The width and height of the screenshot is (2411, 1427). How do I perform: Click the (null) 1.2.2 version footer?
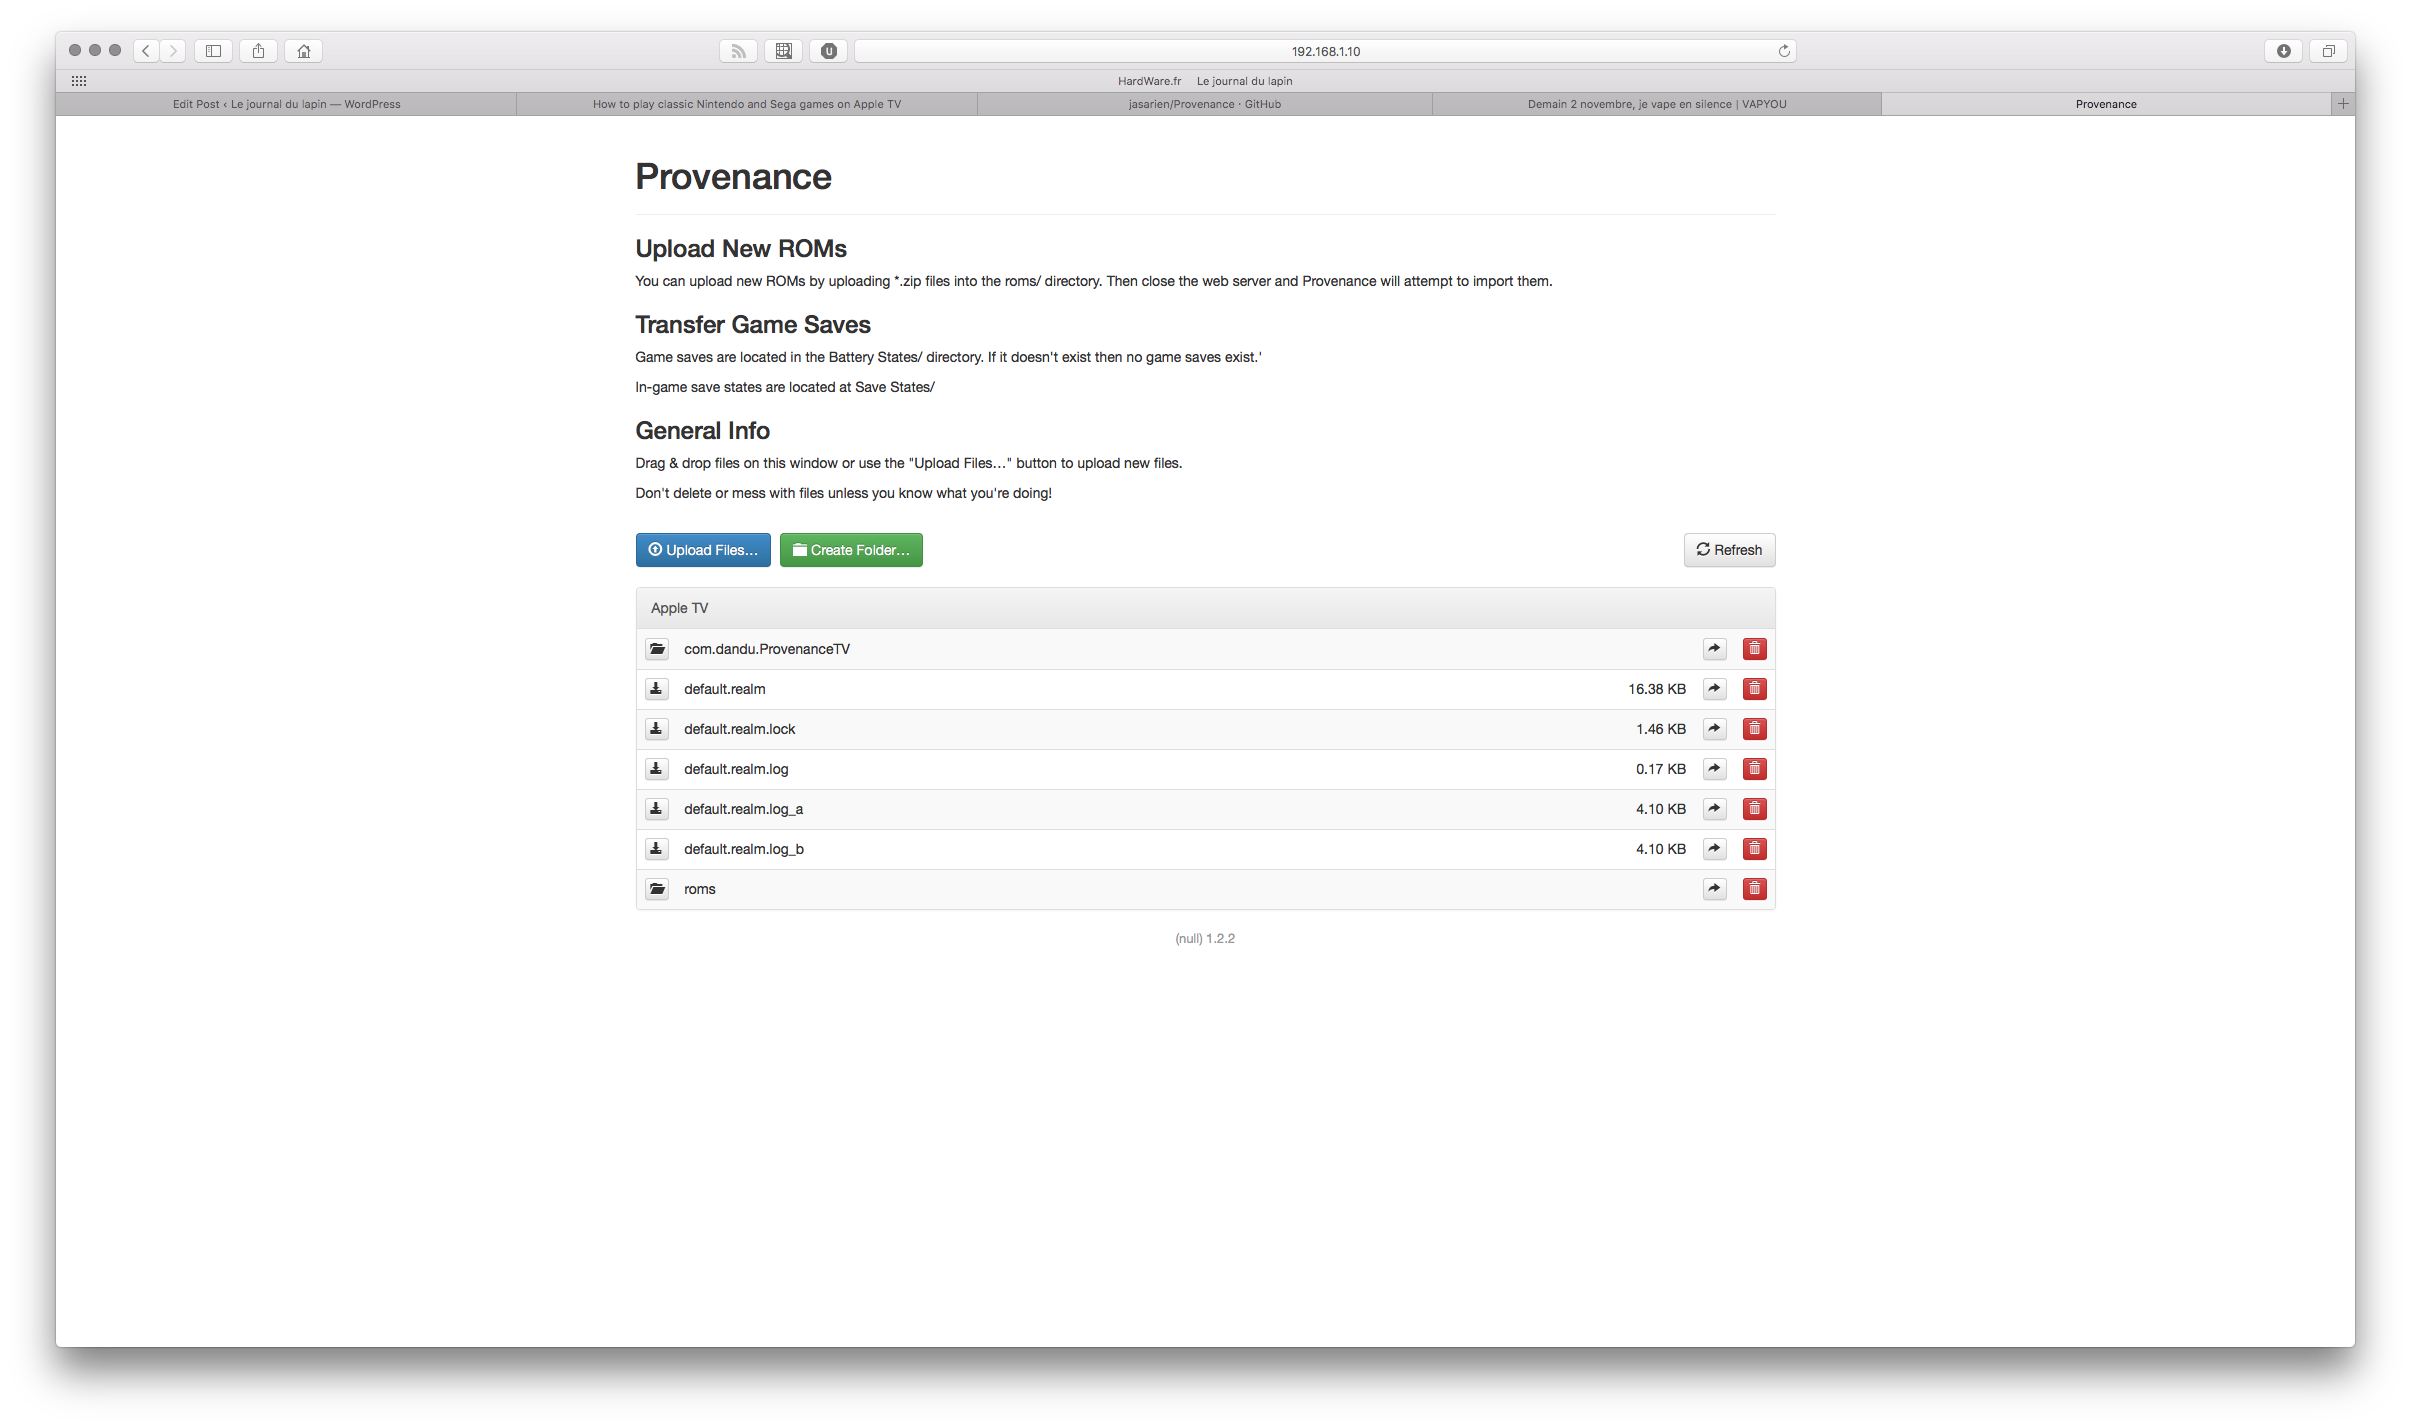click(x=1205, y=938)
